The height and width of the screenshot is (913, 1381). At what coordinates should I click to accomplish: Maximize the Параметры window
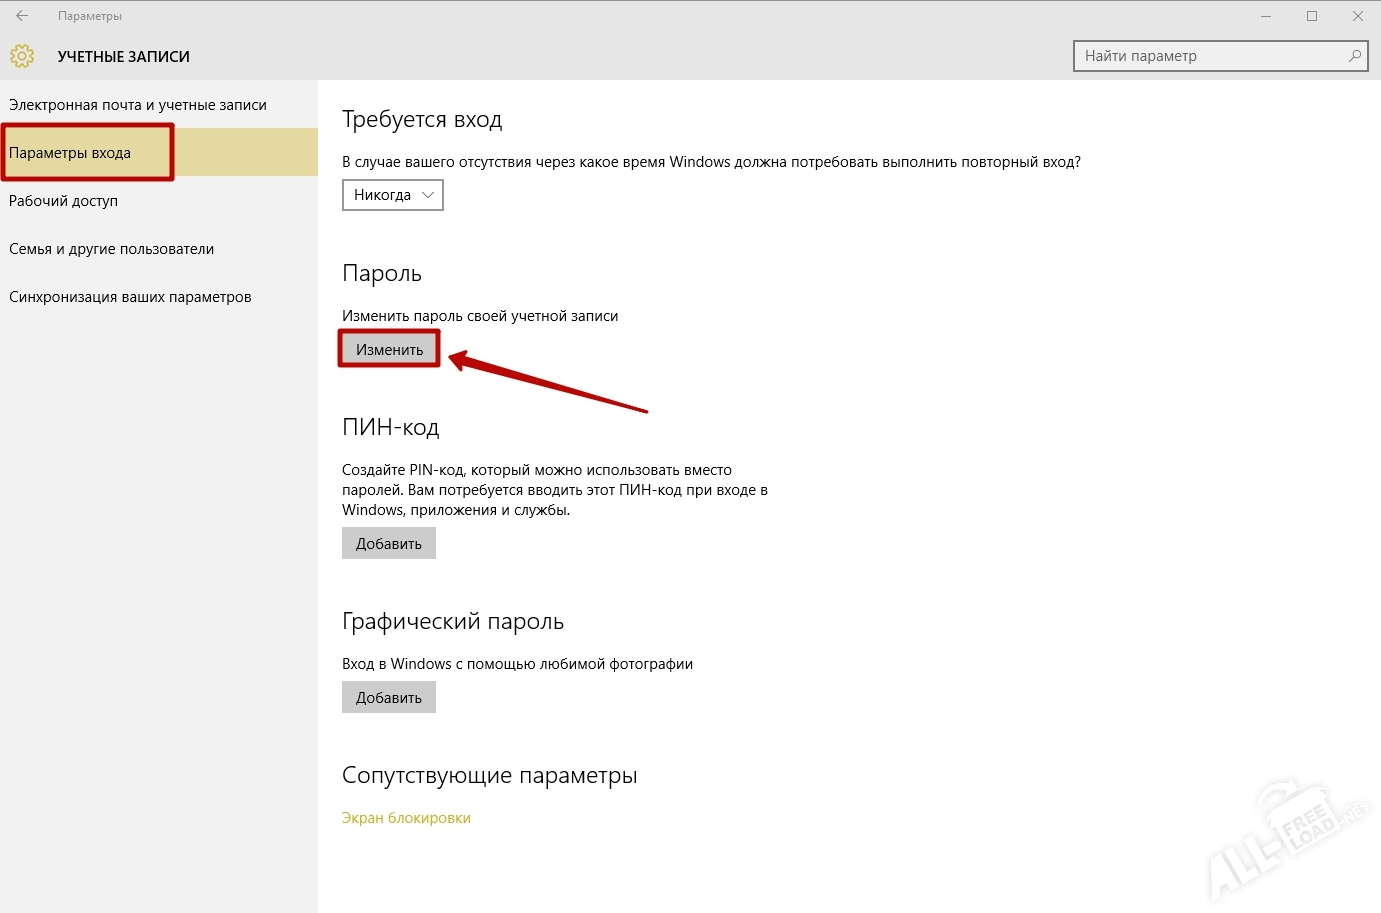point(1312,16)
